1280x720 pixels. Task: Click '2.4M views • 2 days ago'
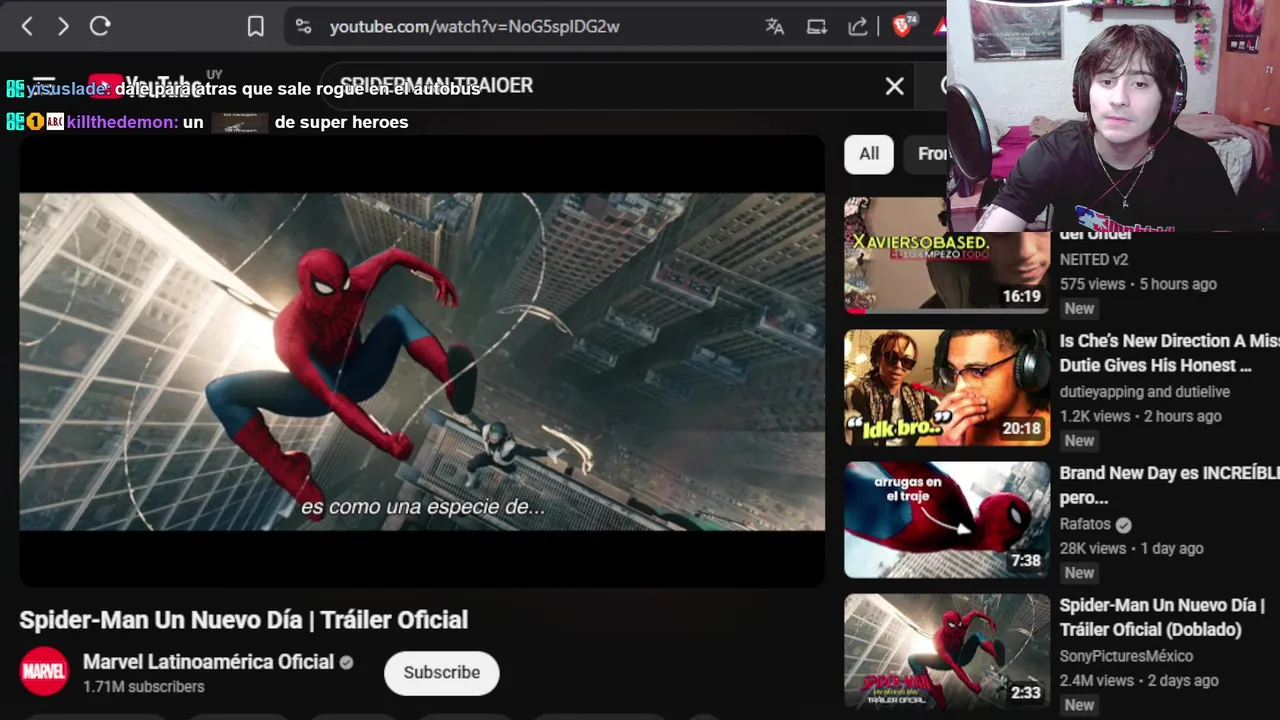tap(1139, 680)
